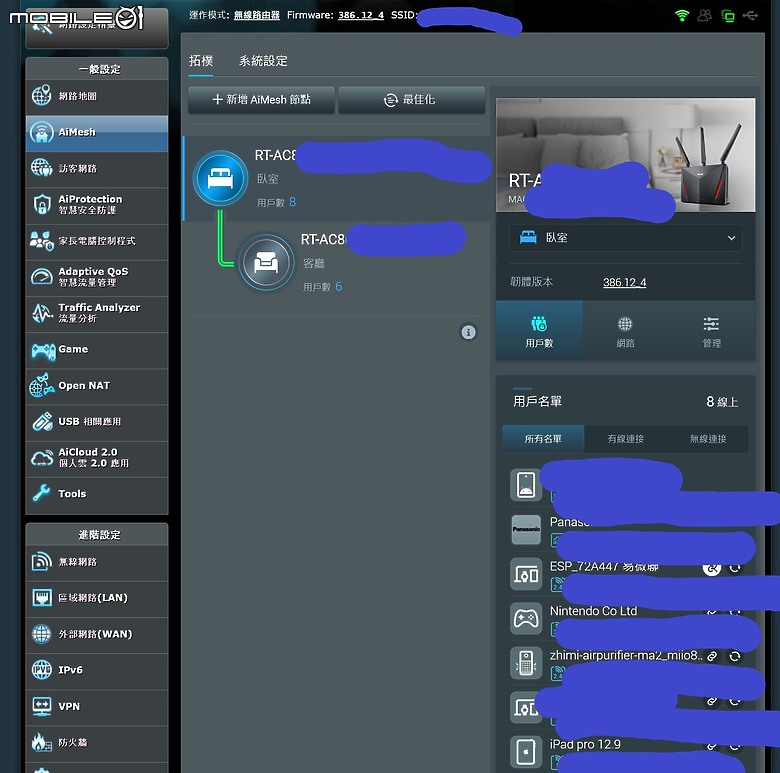Open firmware version 386.12_4 link in panel

[624, 283]
